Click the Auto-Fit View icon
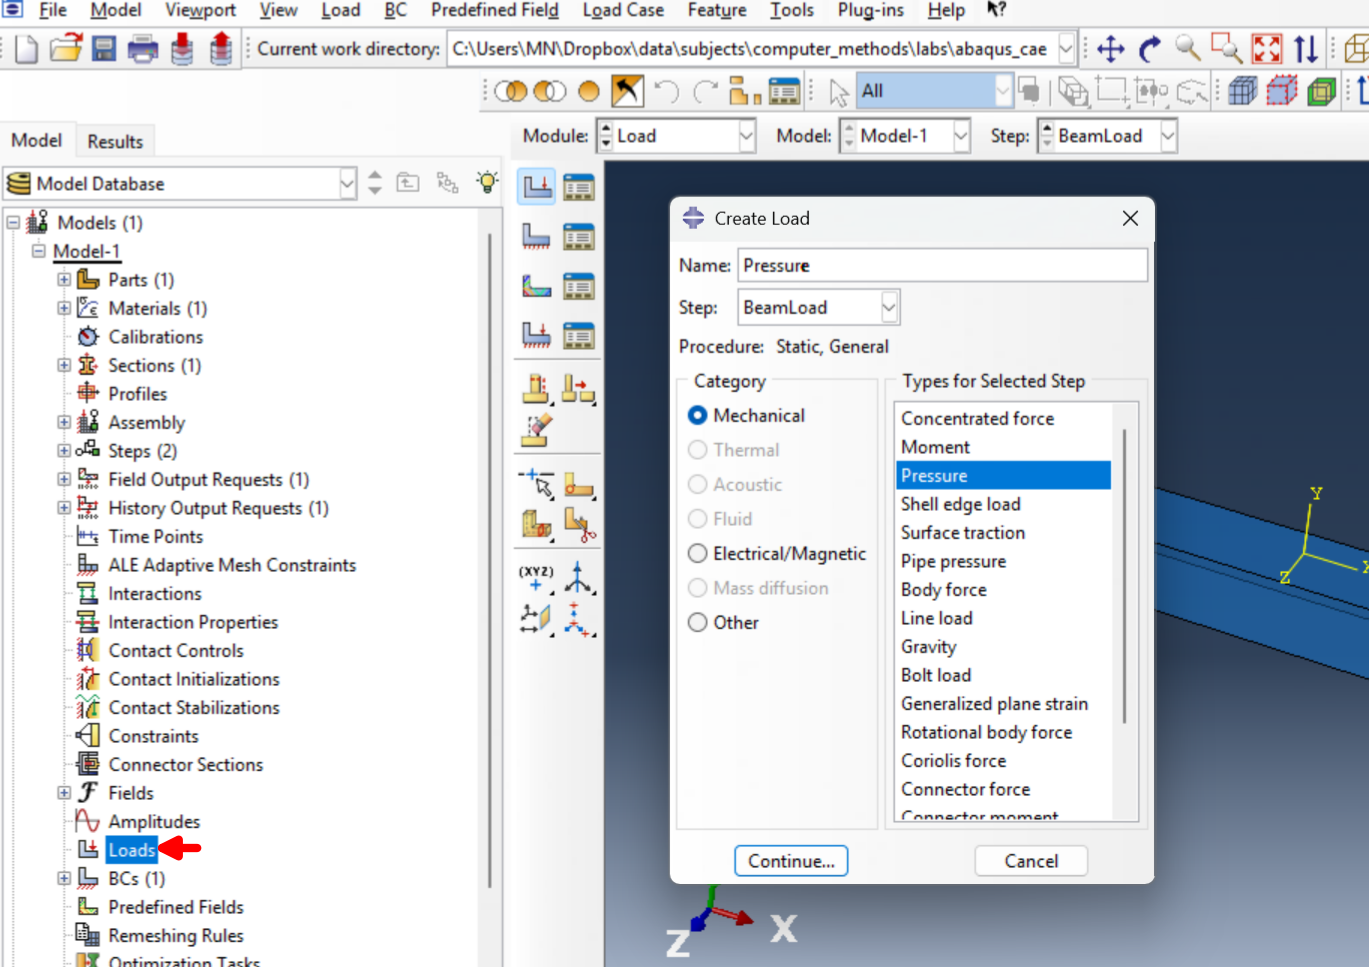The image size is (1369, 968). click(x=1266, y=48)
